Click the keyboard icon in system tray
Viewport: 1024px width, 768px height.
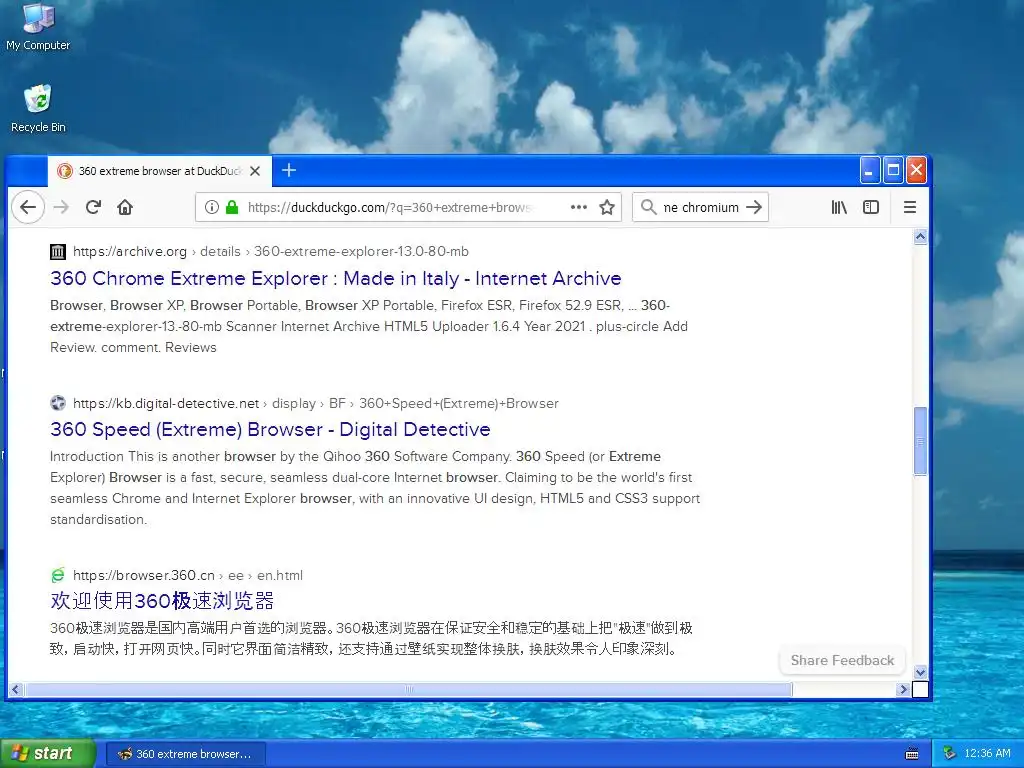tap(912, 754)
